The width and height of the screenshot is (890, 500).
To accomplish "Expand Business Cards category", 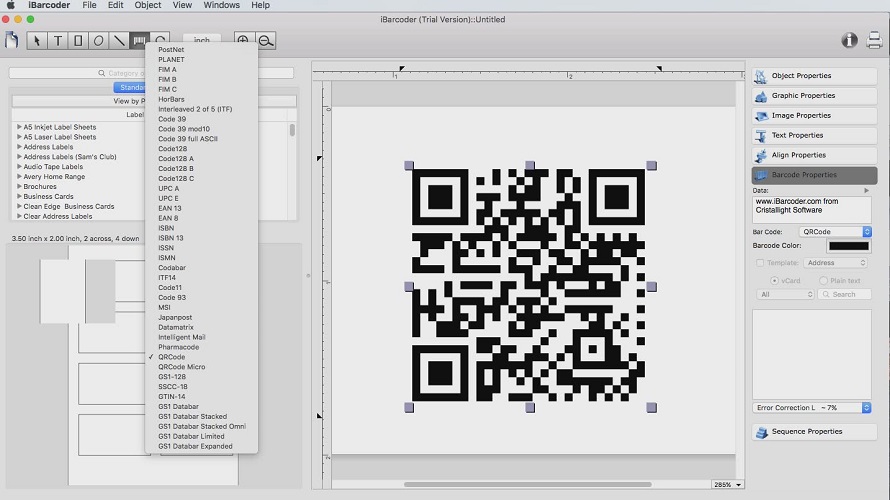I will coord(19,196).
